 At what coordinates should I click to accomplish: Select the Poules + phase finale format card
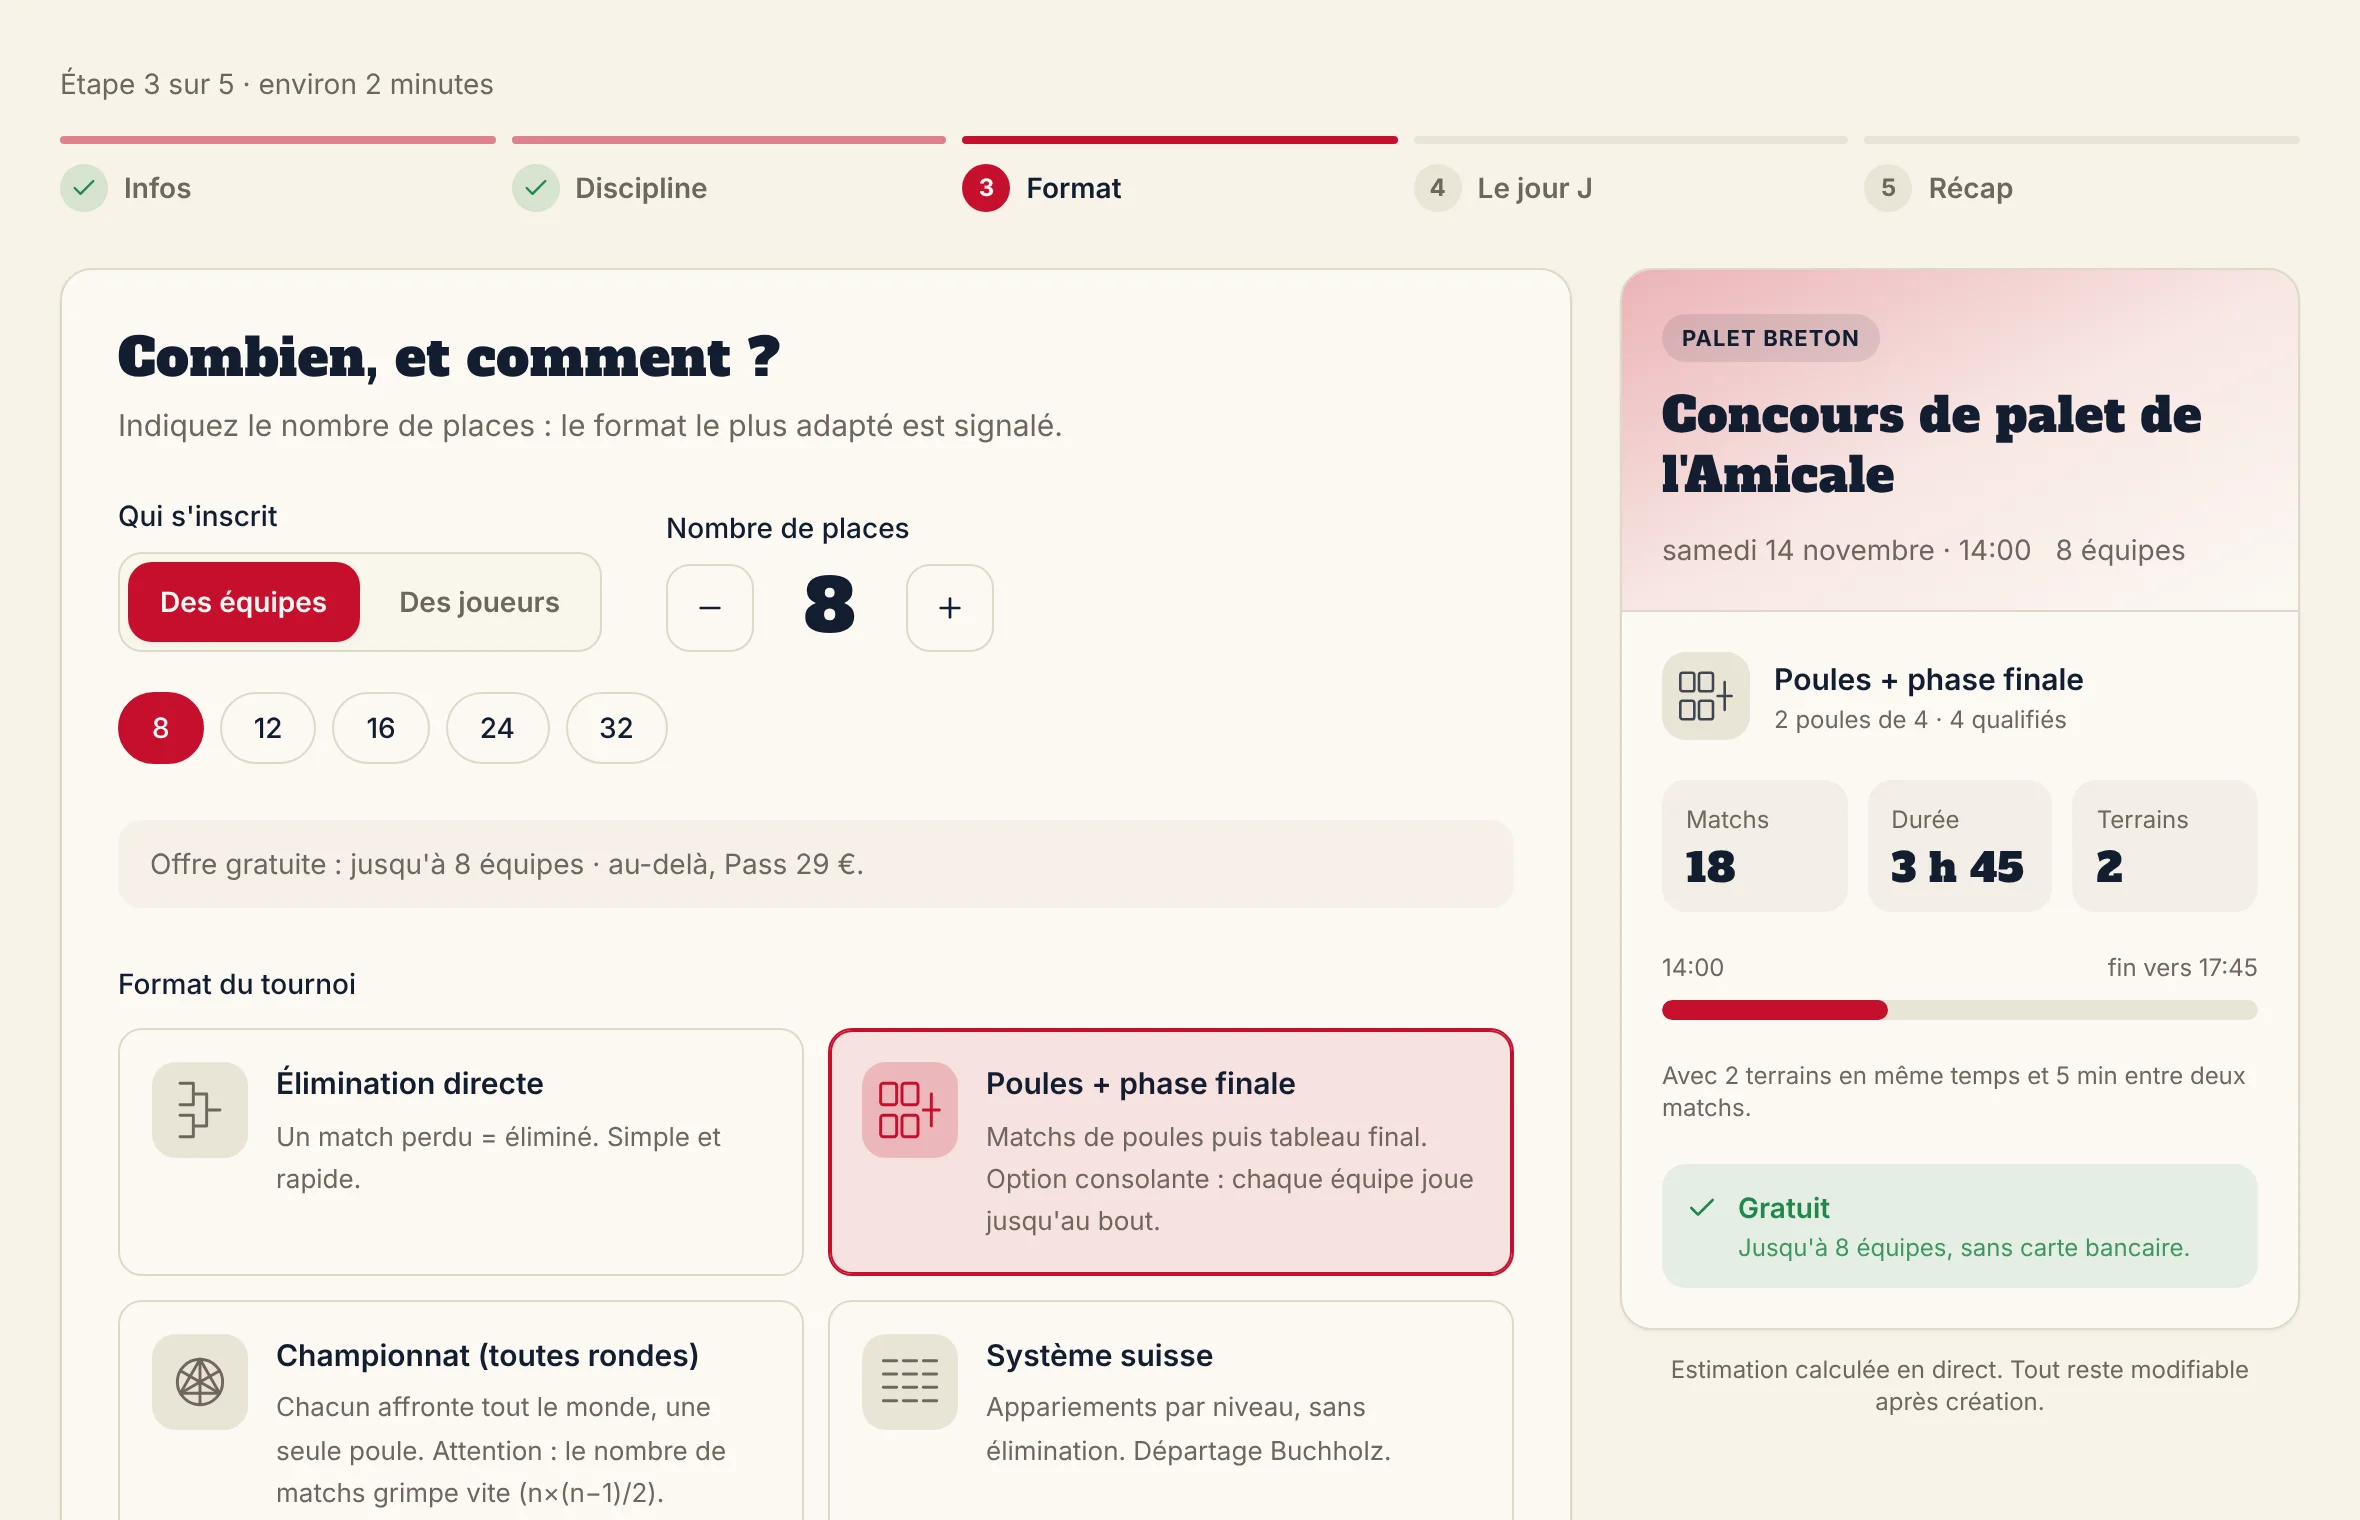click(1171, 1152)
